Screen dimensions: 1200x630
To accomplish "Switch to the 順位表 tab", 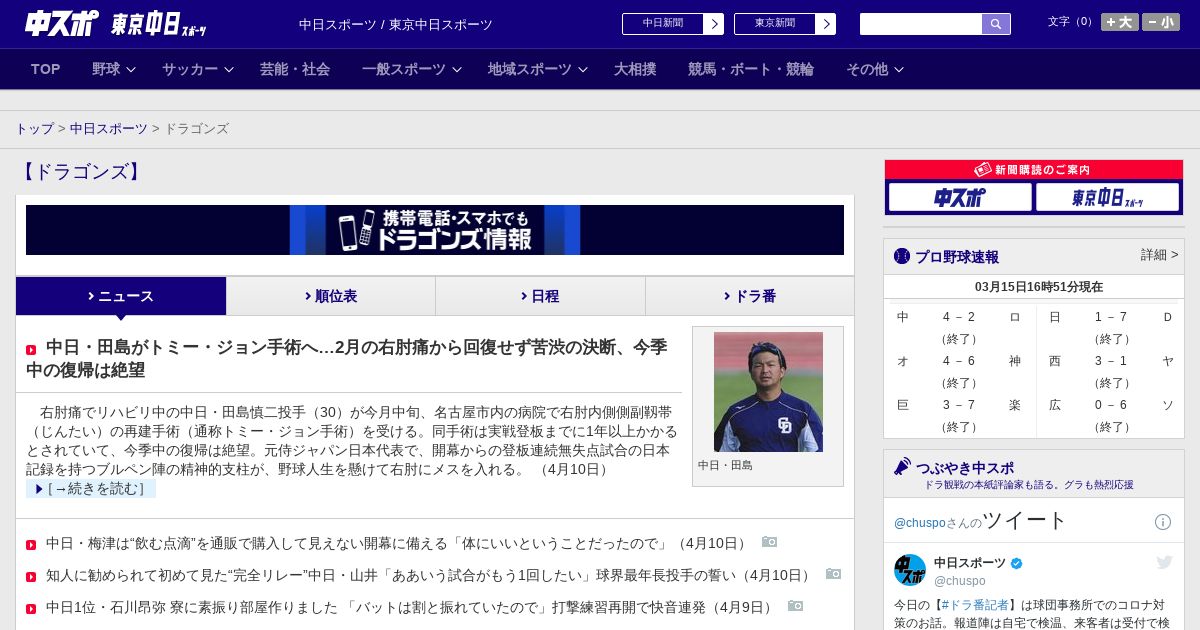I will pyautogui.click(x=331, y=296).
